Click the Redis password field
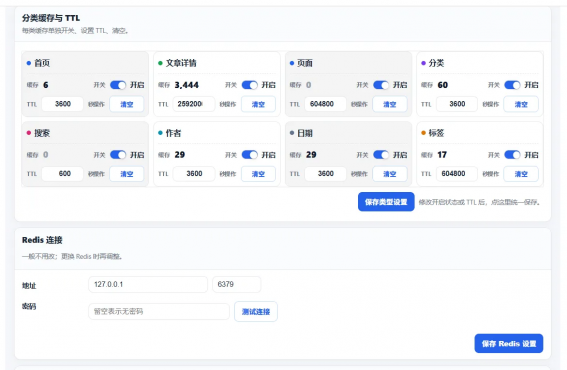Image resolution: width=567 pixels, height=370 pixels. click(159, 311)
